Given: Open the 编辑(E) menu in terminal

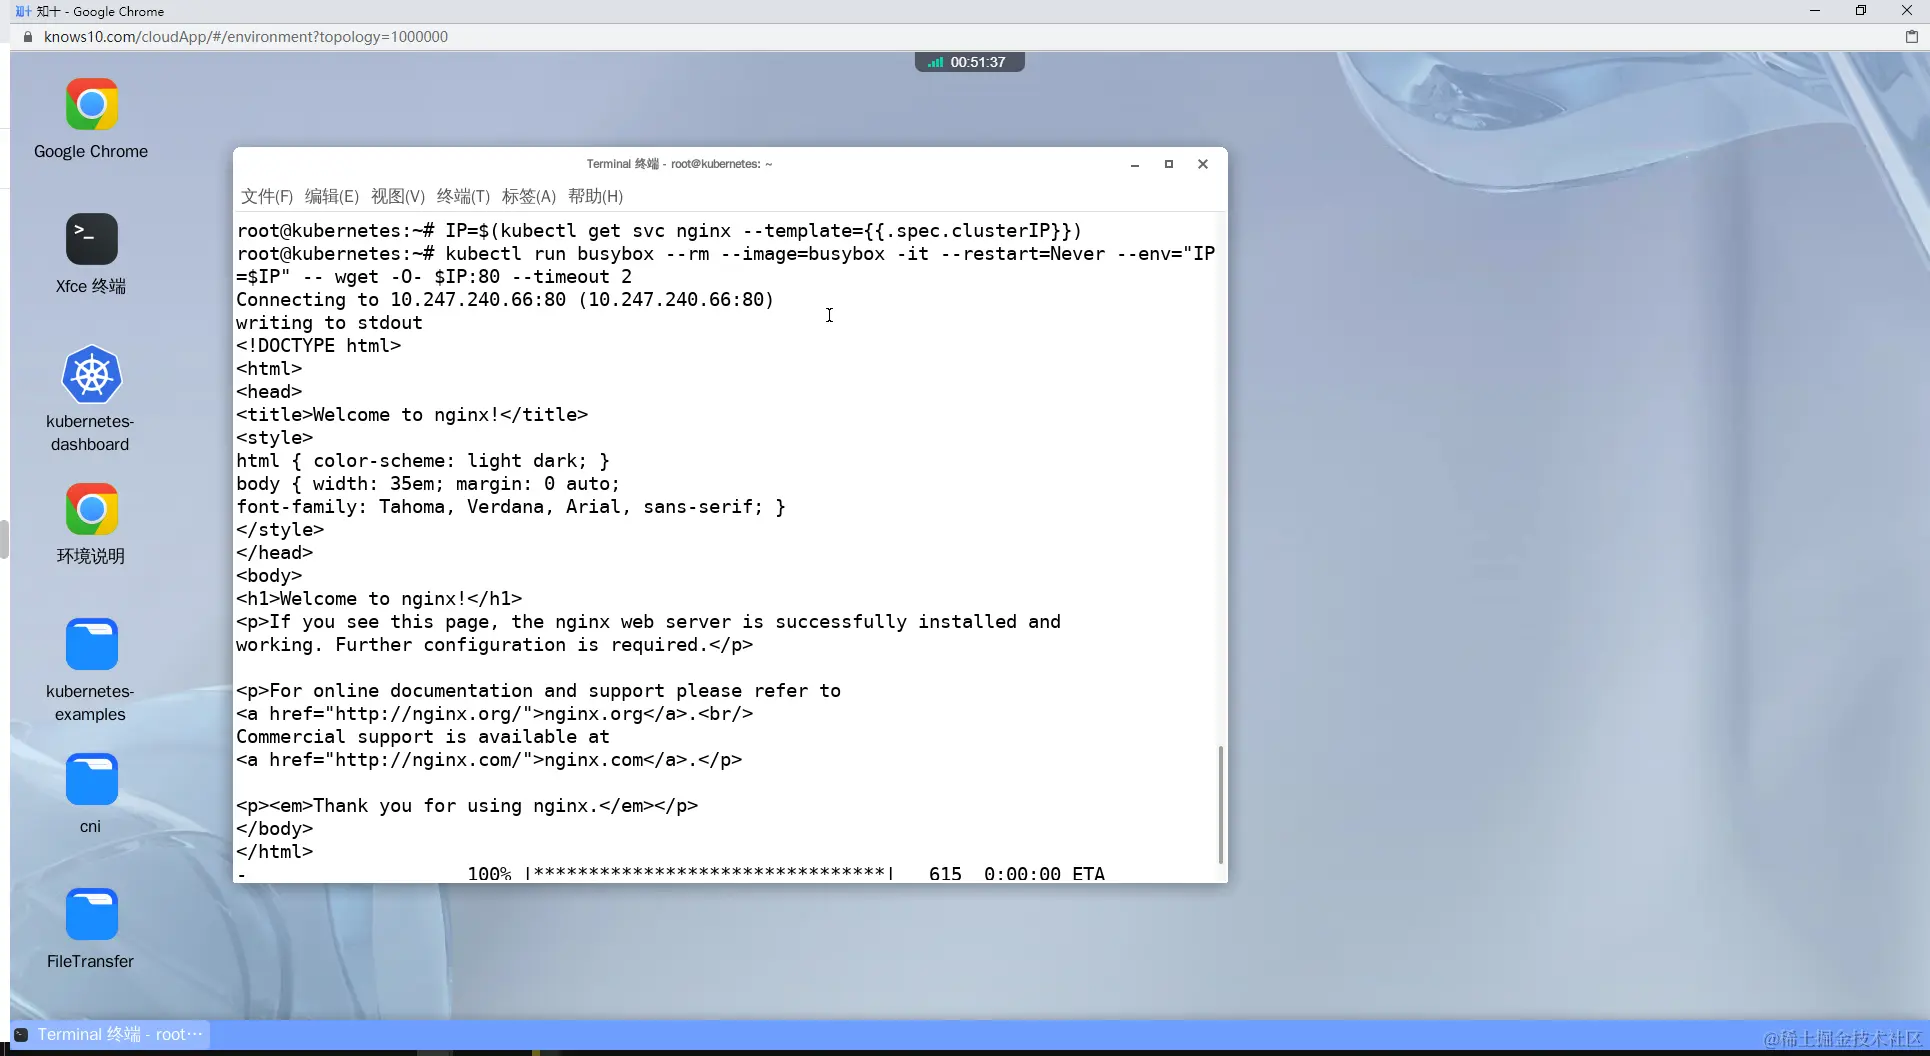Looking at the screenshot, I should [x=332, y=196].
